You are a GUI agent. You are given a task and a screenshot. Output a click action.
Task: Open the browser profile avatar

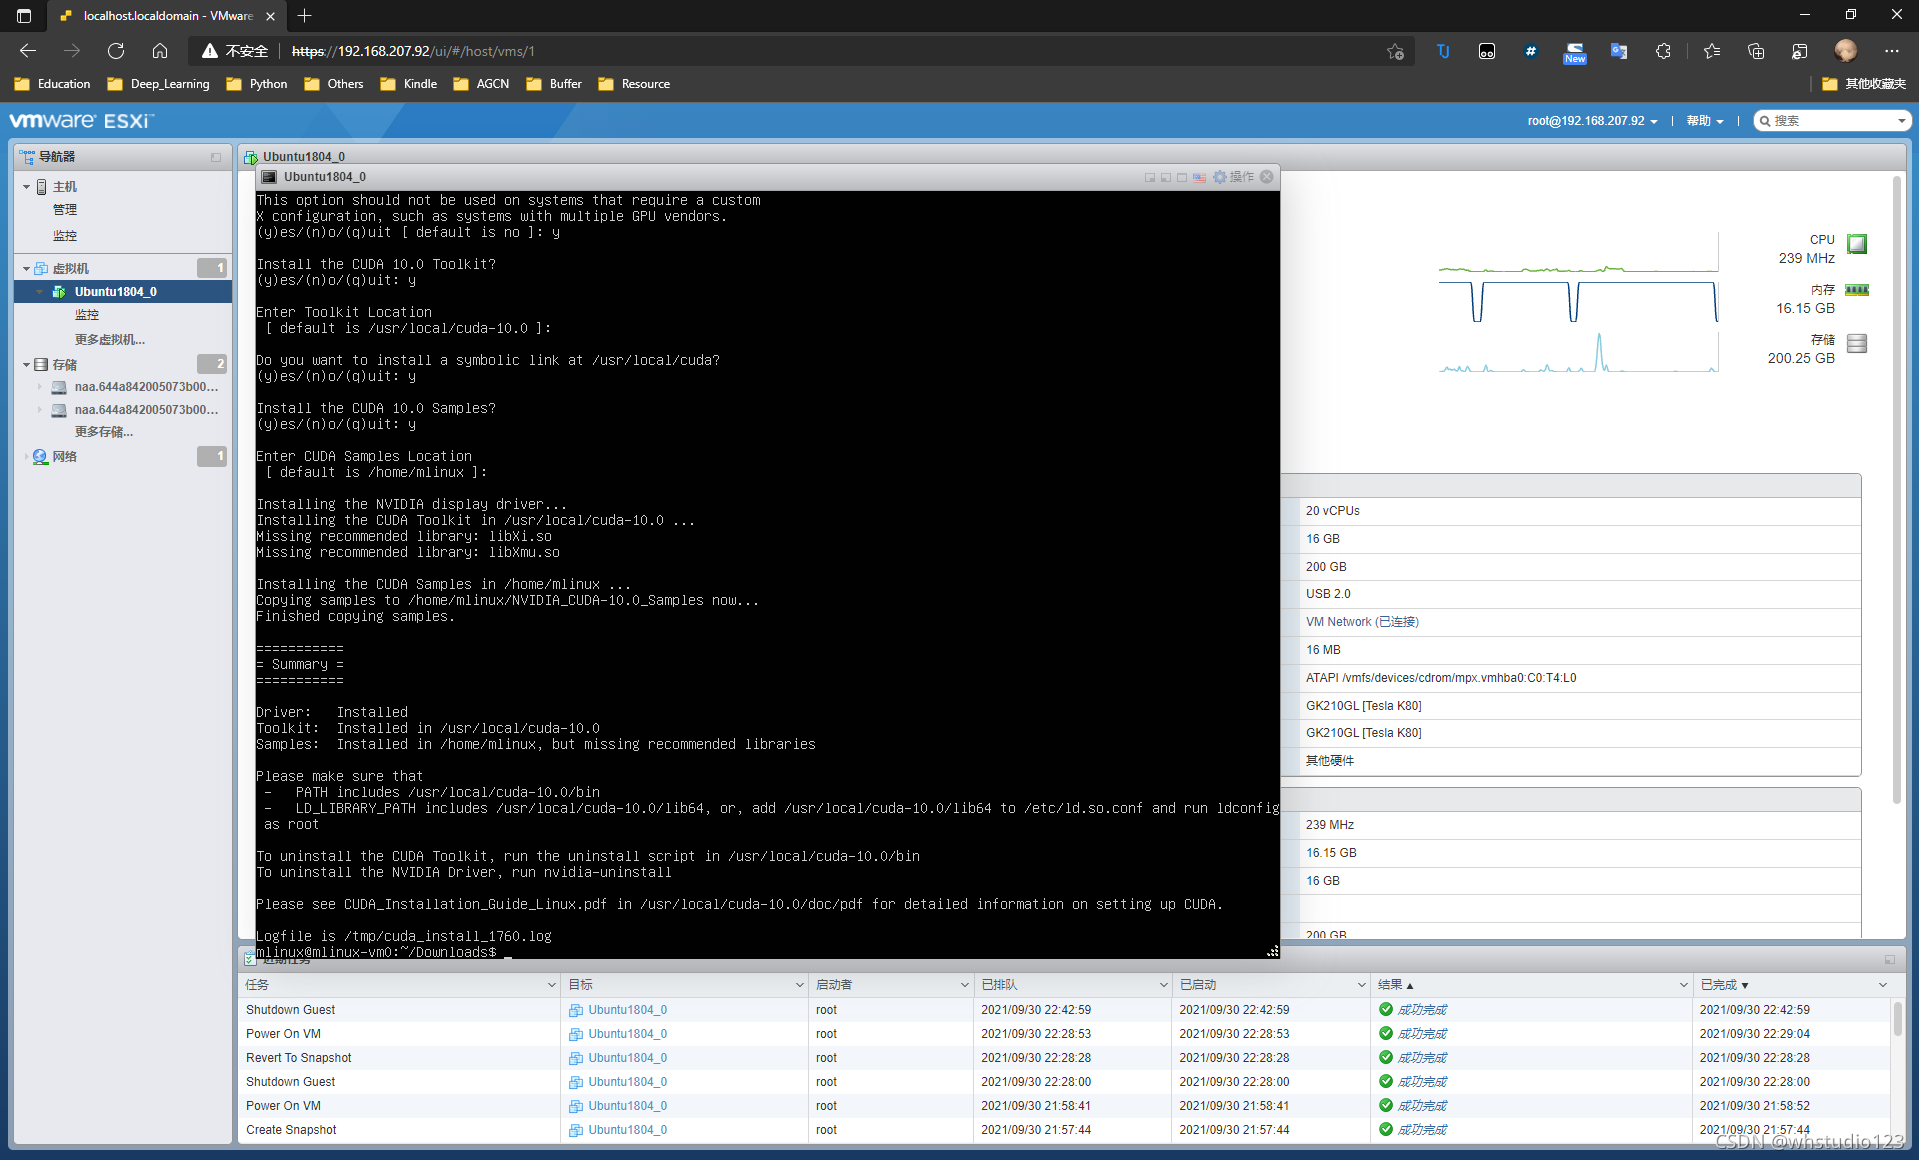[x=1846, y=51]
